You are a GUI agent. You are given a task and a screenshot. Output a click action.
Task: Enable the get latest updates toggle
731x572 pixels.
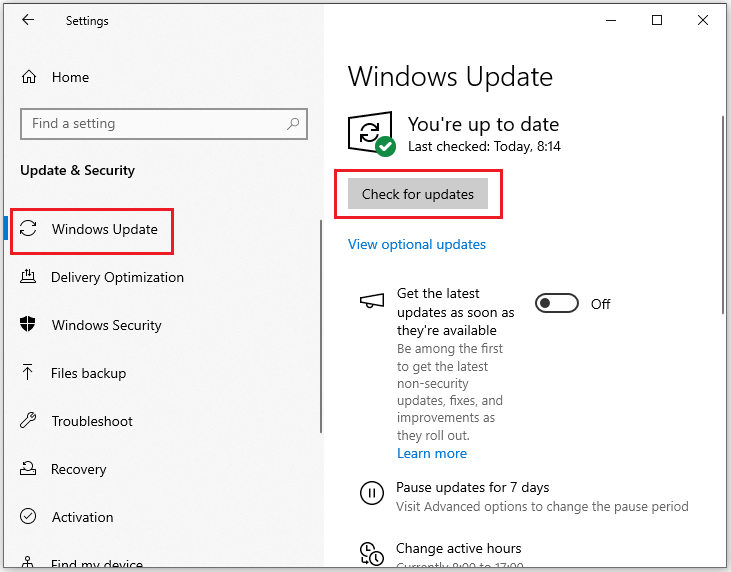[557, 304]
